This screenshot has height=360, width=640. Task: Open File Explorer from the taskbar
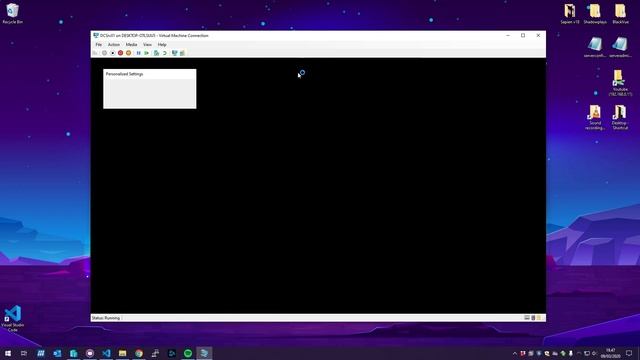pyautogui.click(x=122, y=353)
